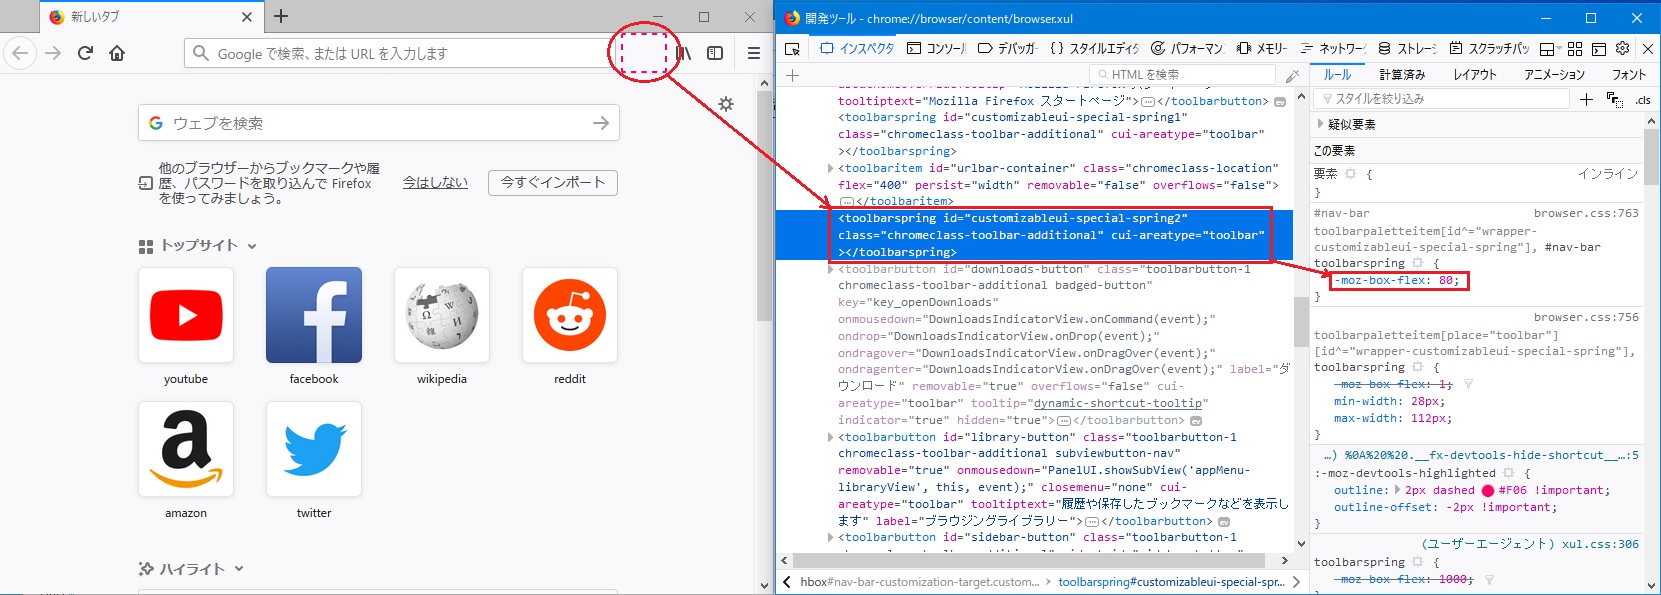Click the #F06 outline color swatch
The height and width of the screenshot is (595, 1661).
coord(1487,491)
